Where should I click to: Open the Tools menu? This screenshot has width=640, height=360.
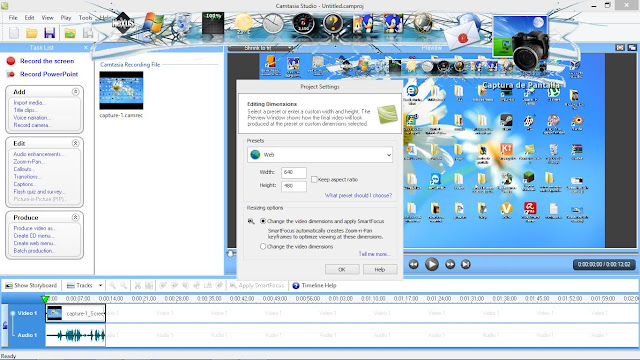(x=85, y=18)
